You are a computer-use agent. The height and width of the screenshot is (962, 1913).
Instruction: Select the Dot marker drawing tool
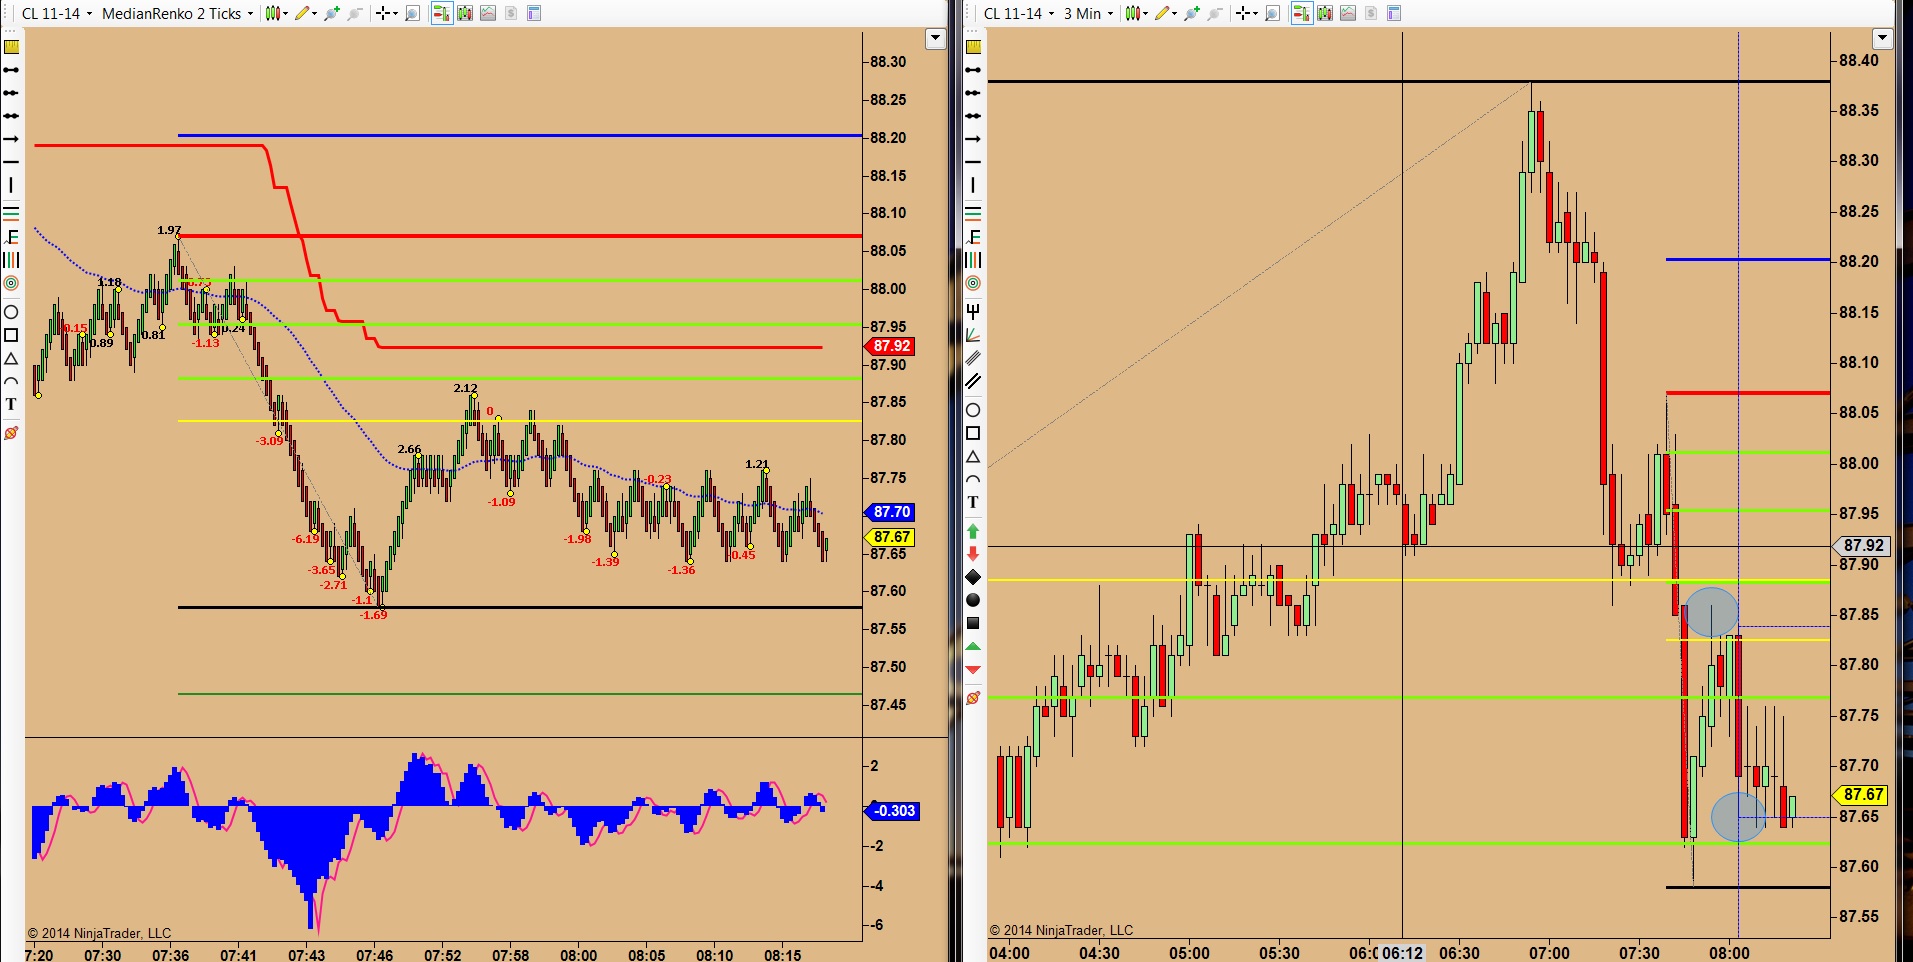pos(973,600)
